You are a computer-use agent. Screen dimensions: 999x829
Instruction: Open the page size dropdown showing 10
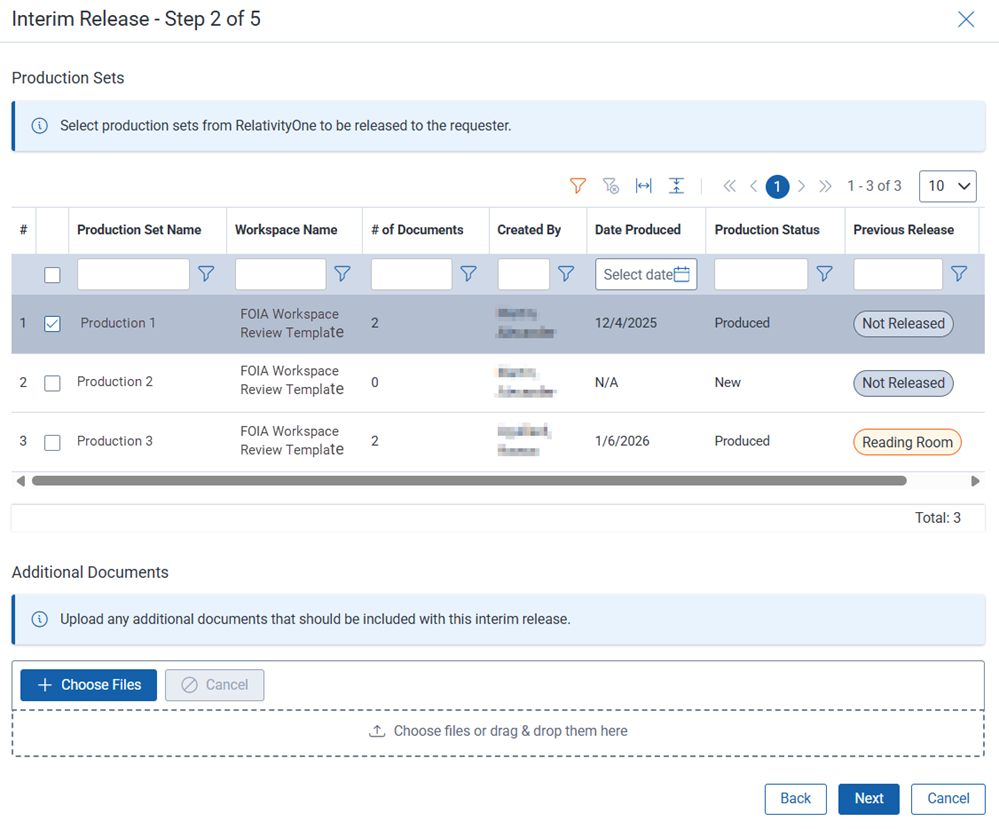(x=947, y=186)
